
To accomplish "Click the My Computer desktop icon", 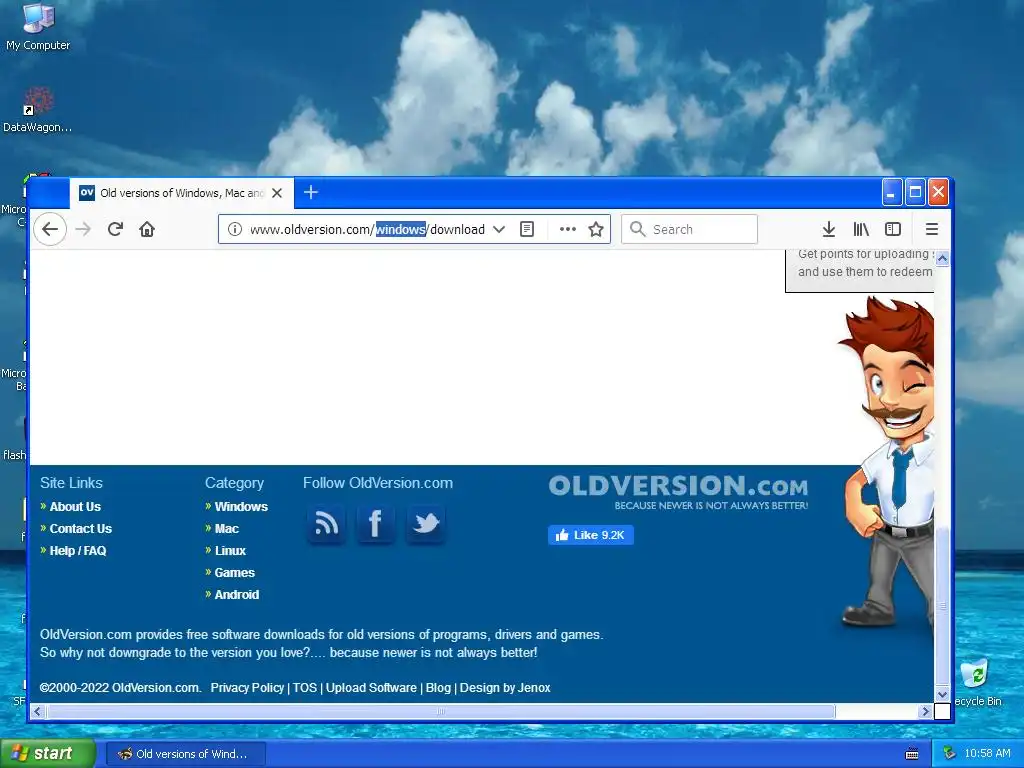I will [x=38, y=27].
